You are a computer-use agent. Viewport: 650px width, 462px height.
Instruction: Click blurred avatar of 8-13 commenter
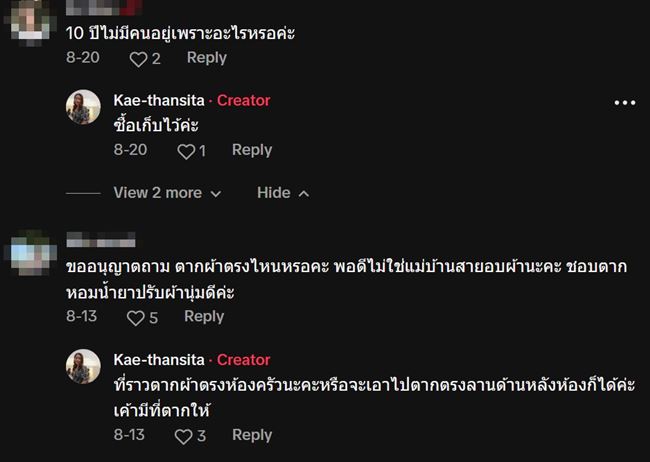click(27, 249)
